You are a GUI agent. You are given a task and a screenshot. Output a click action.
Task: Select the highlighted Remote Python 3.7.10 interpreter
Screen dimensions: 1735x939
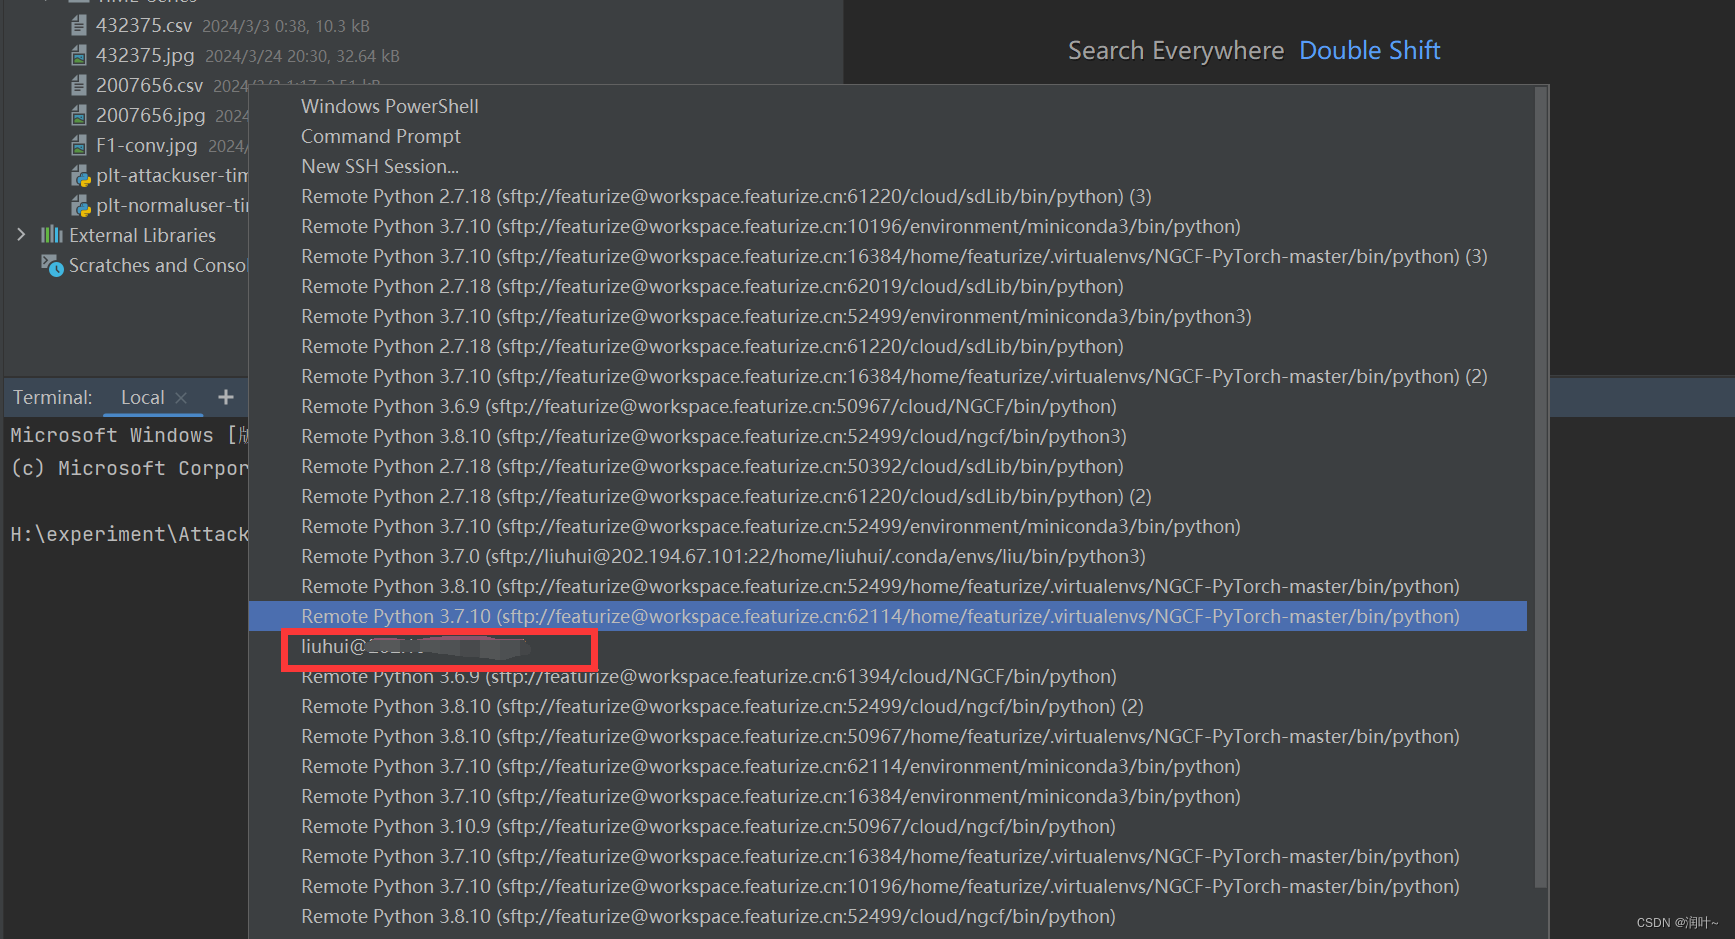coord(876,616)
